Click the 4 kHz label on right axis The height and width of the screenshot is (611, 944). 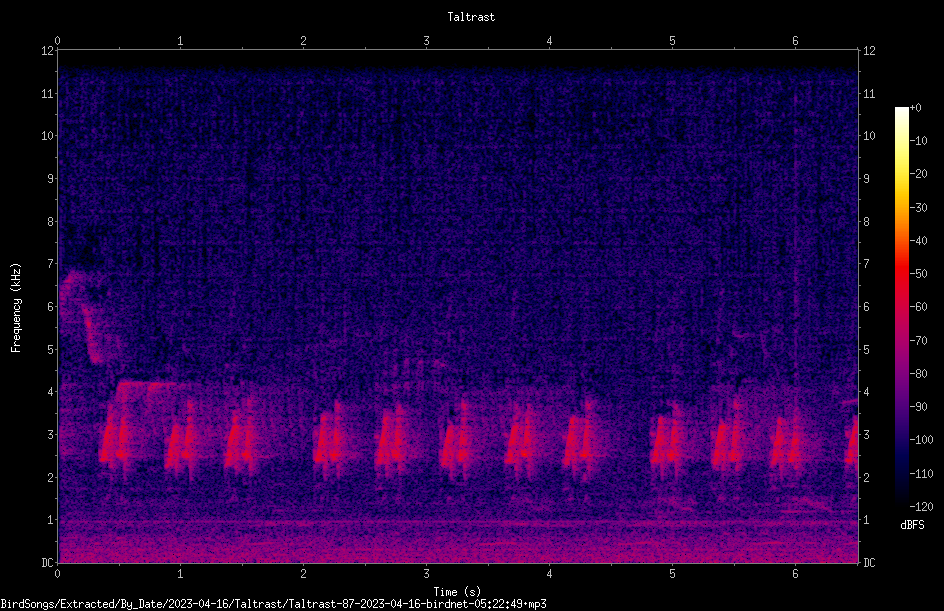(x=866, y=392)
